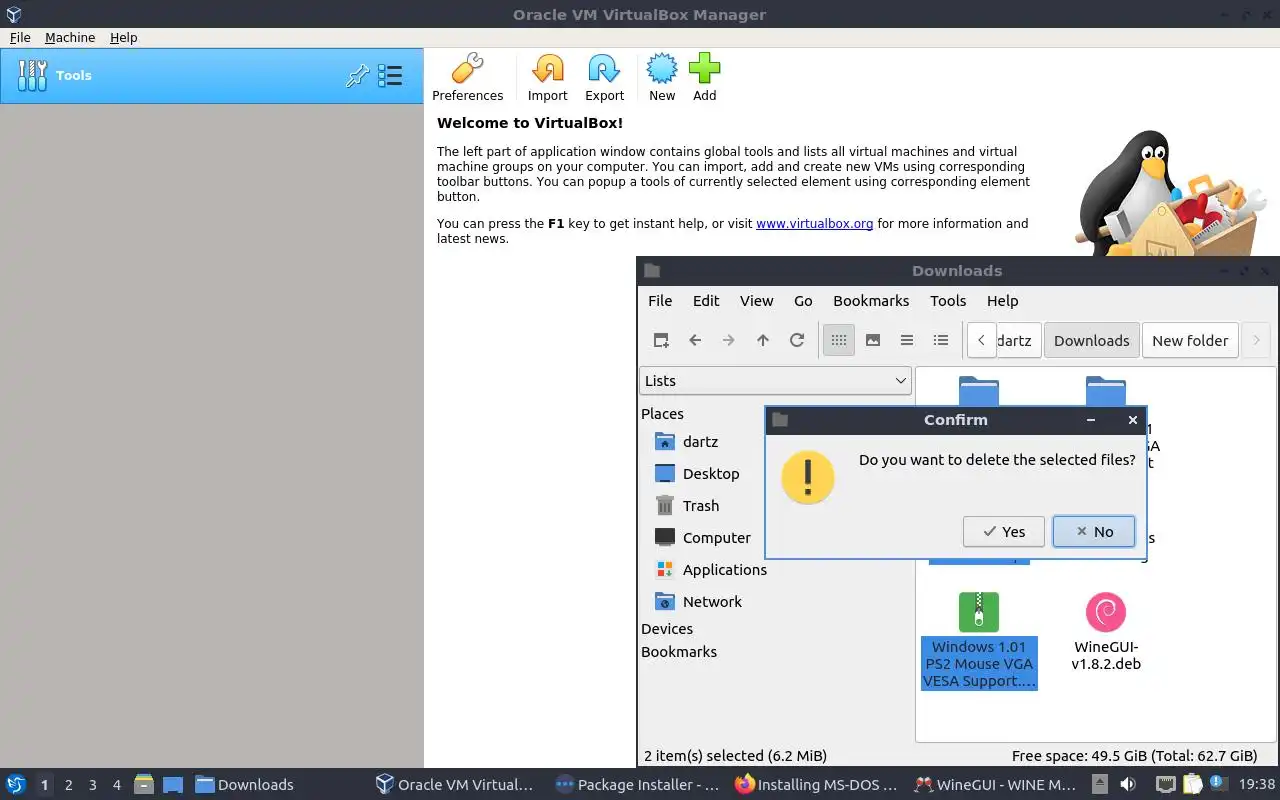Click the Import appliance icon
The height and width of the screenshot is (800, 1280).
pos(547,78)
